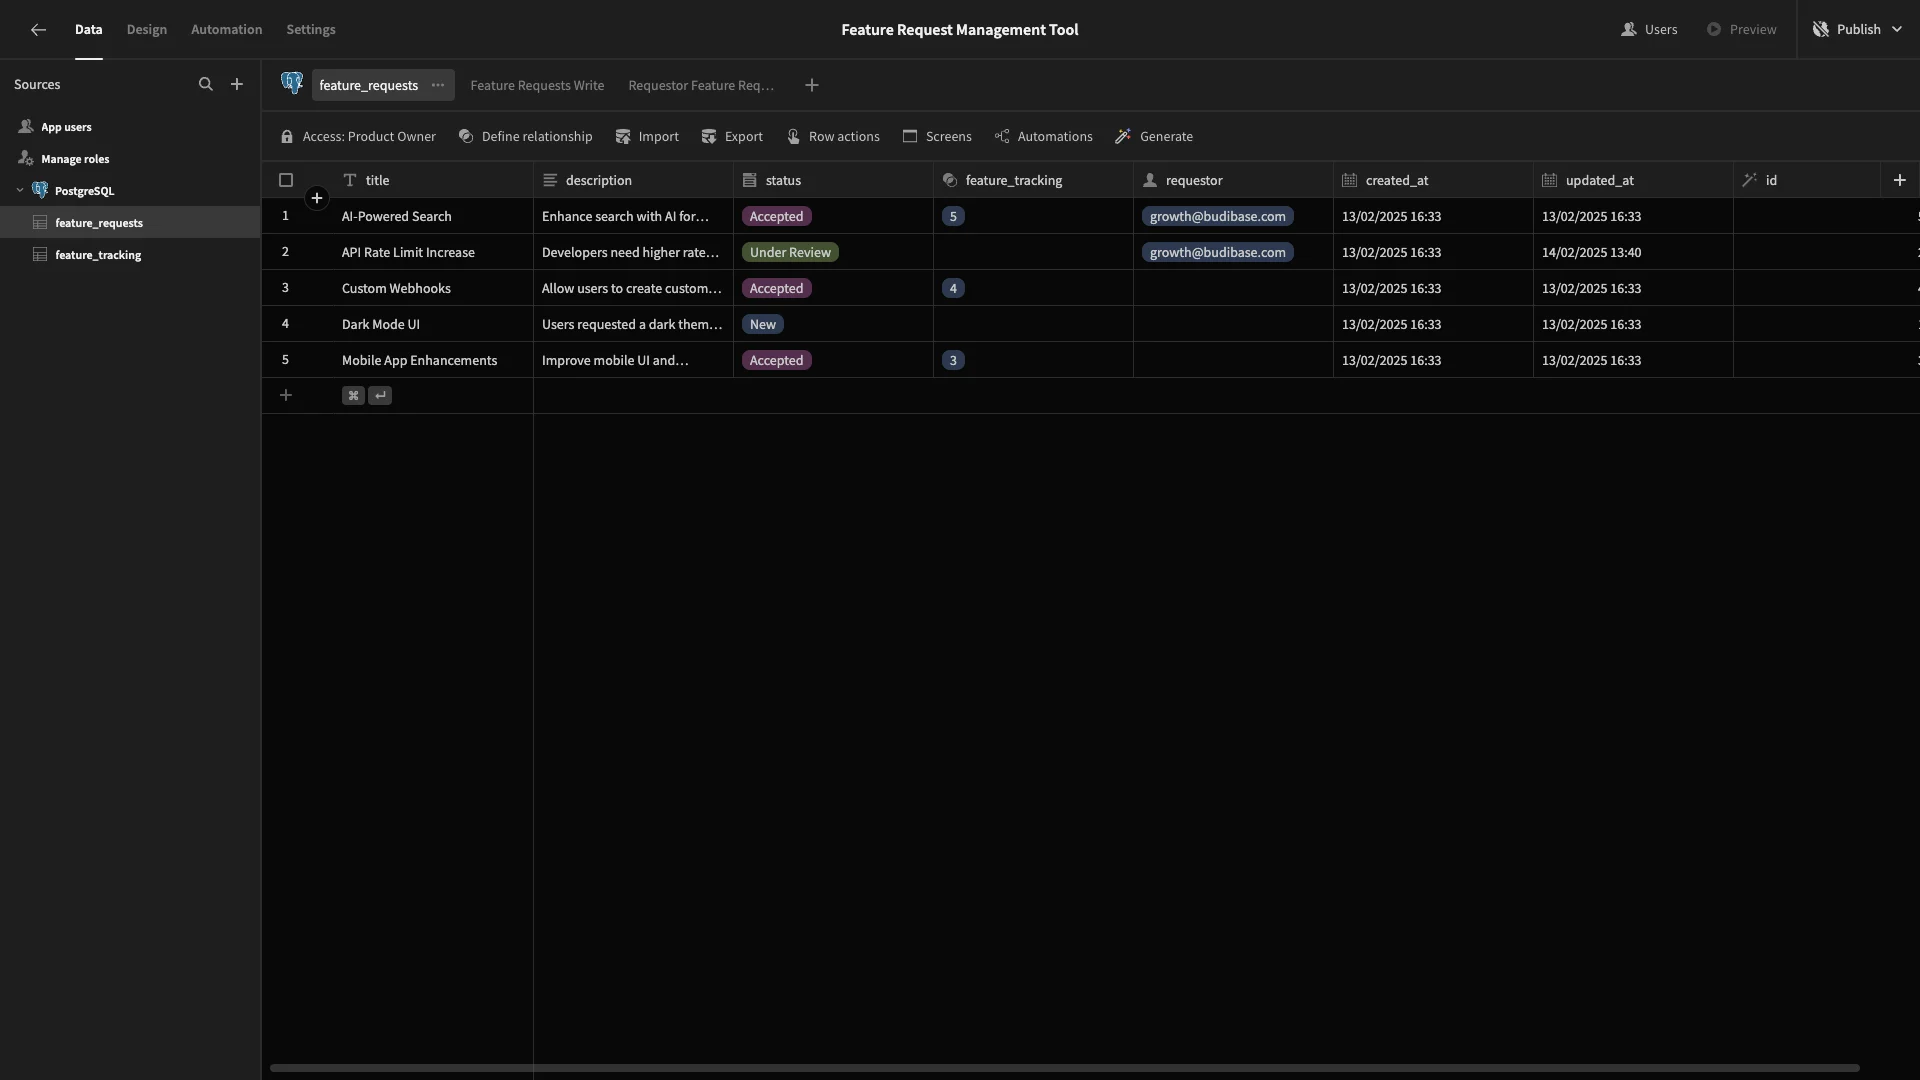Screen dimensions: 1920x1080
Task: Click the horizontal scrollbar
Action: pyautogui.click(x=1064, y=1068)
